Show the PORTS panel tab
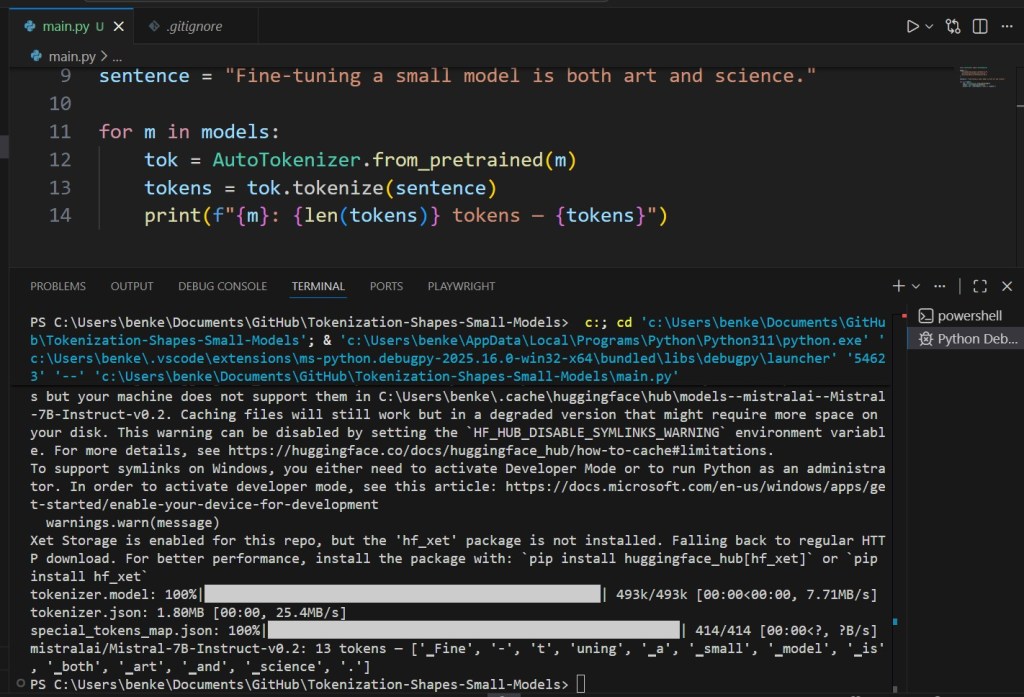The width and height of the screenshot is (1024, 697). (x=386, y=286)
